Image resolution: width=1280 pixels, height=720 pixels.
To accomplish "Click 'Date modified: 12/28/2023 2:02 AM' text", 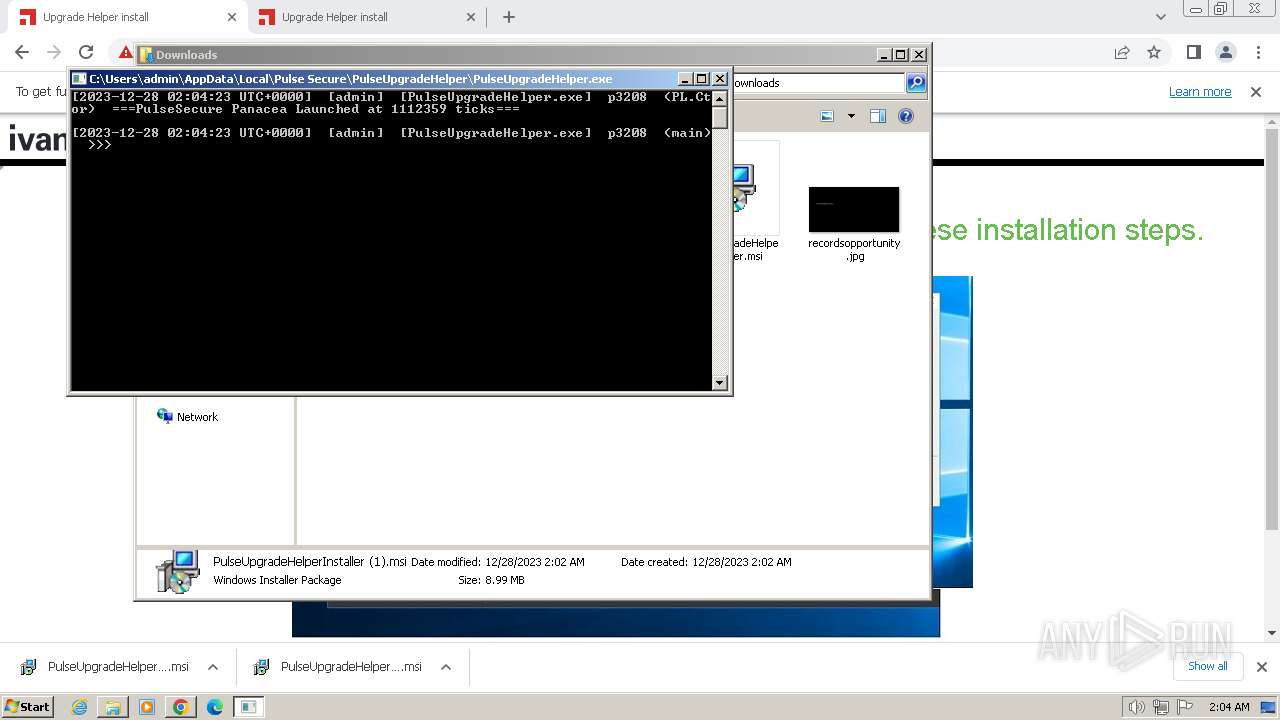I will click(x=498, y=562).
